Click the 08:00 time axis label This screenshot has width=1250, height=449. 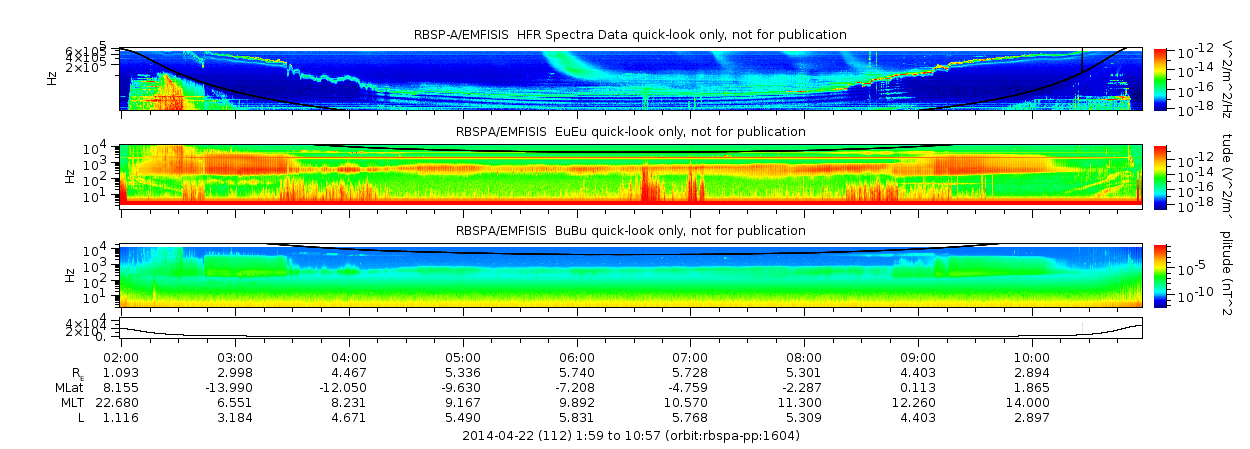[x=805, y=357]
